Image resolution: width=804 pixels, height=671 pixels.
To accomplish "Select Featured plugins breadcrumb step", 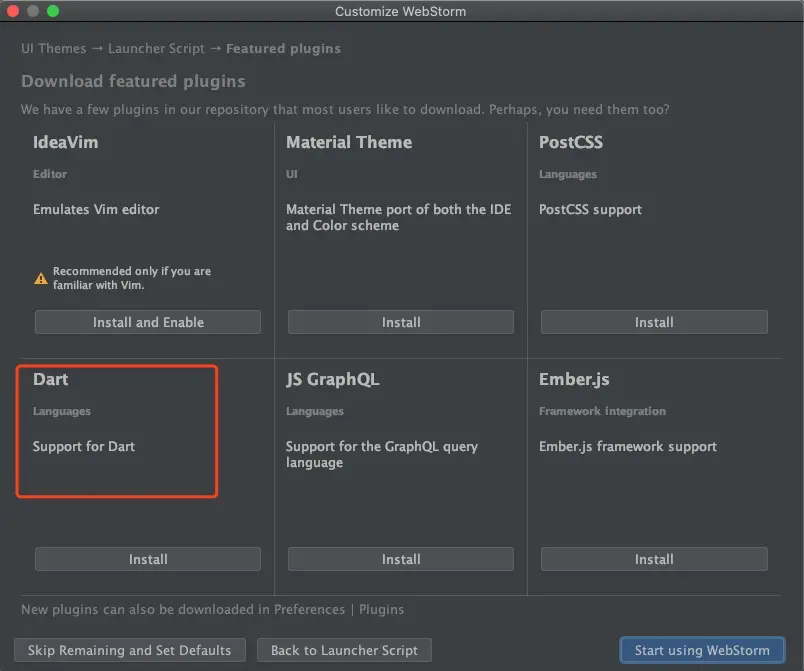I will pyautogui.click(x=283, y=49).
